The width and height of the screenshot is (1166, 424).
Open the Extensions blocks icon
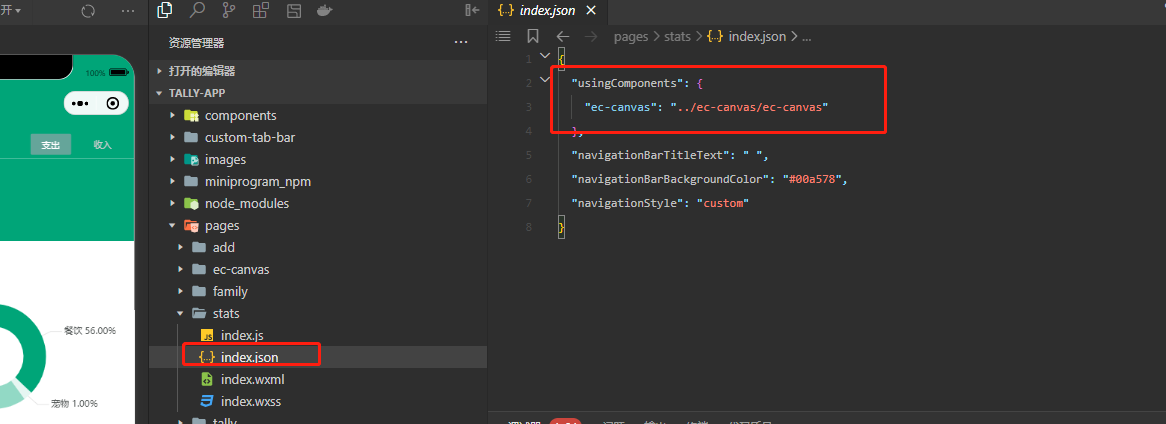point(261,10)
